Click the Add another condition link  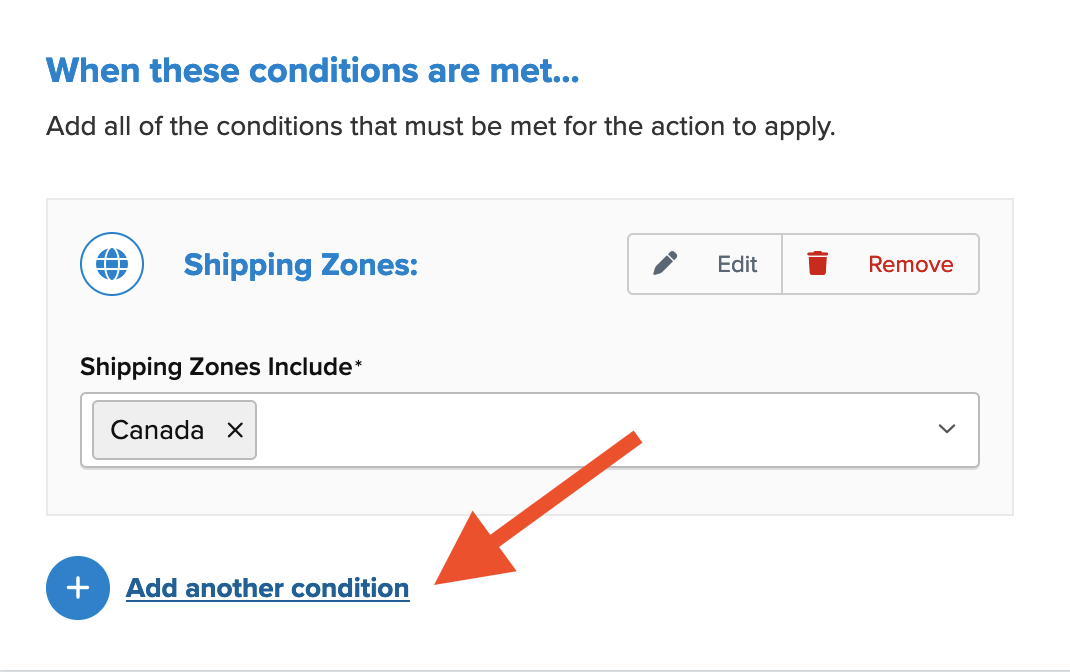[x=267, y=588]
